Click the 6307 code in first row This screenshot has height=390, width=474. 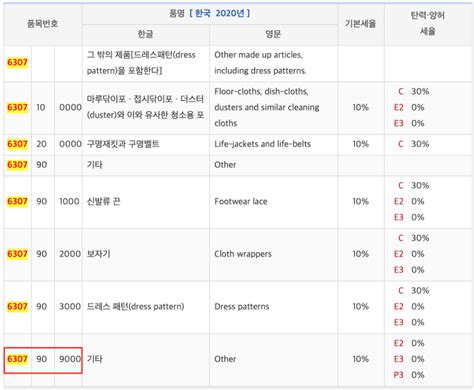(x=17, y=62)
